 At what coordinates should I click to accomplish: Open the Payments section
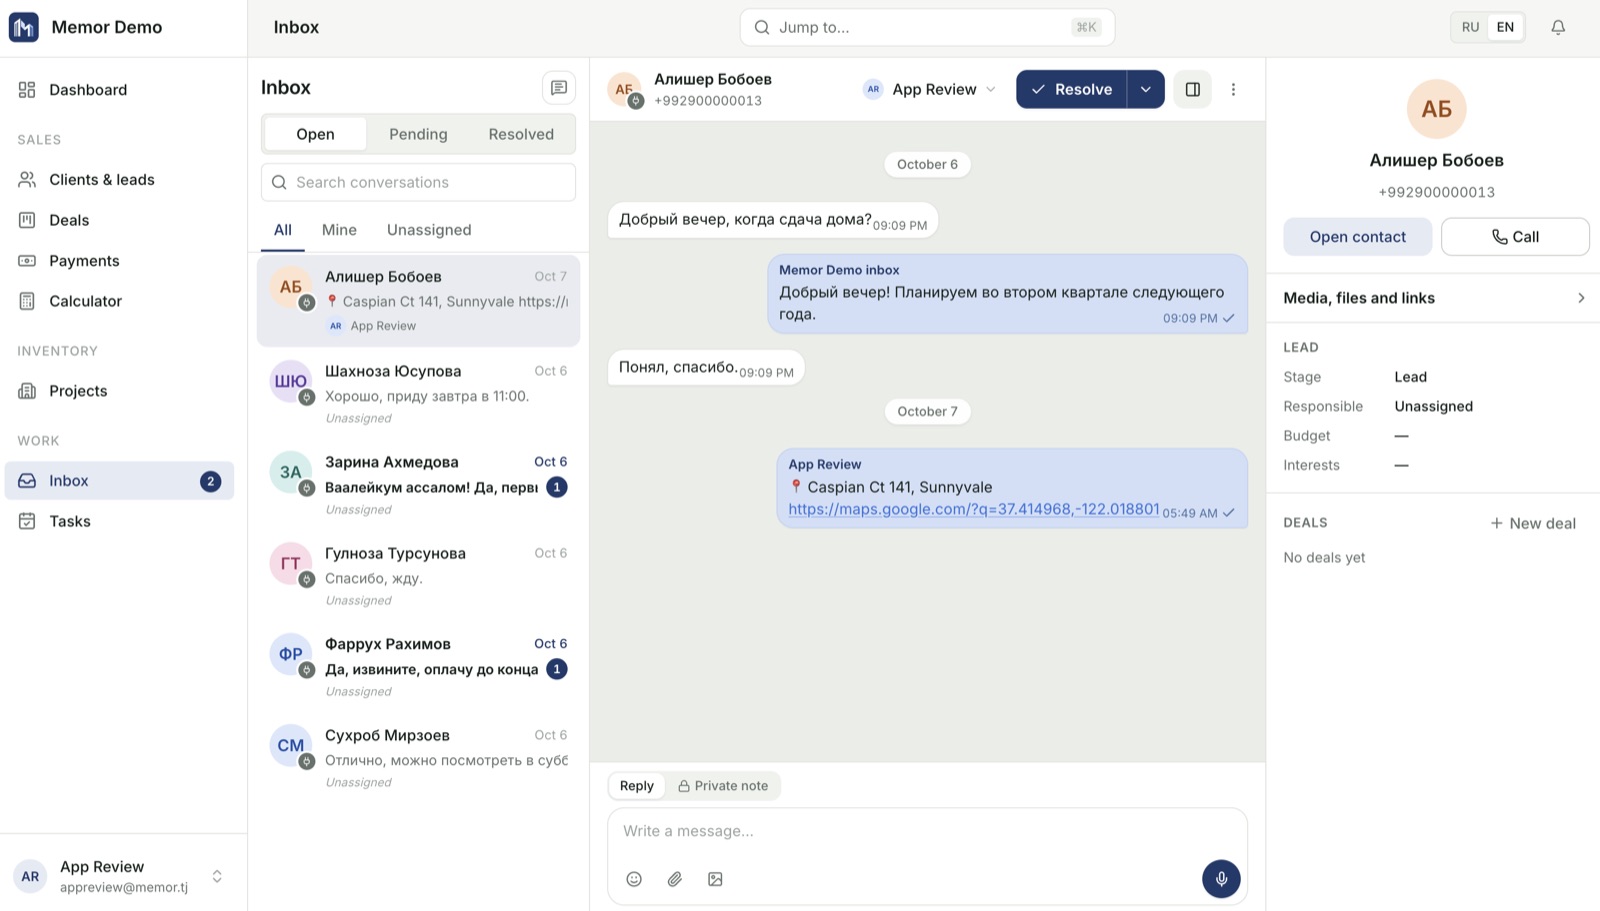point(119,261)
